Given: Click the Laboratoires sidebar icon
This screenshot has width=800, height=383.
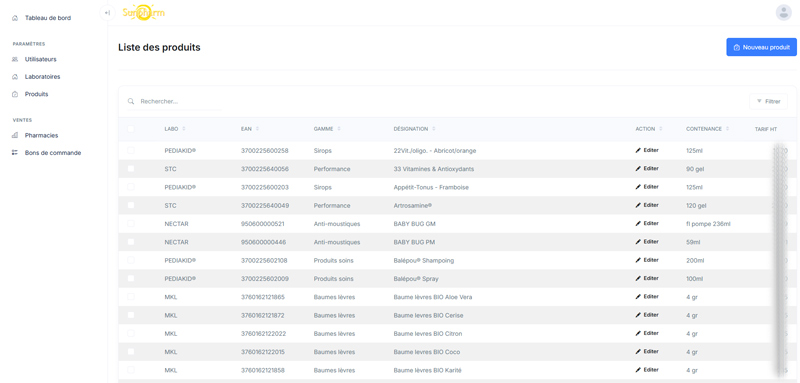Looking at the screenshot, I should point(14,76).
